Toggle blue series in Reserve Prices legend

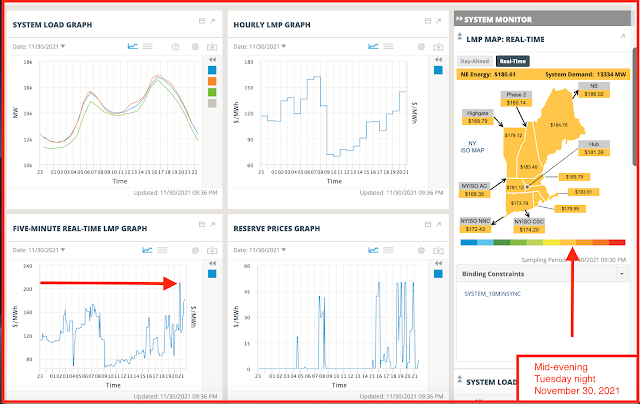[438, 274]
